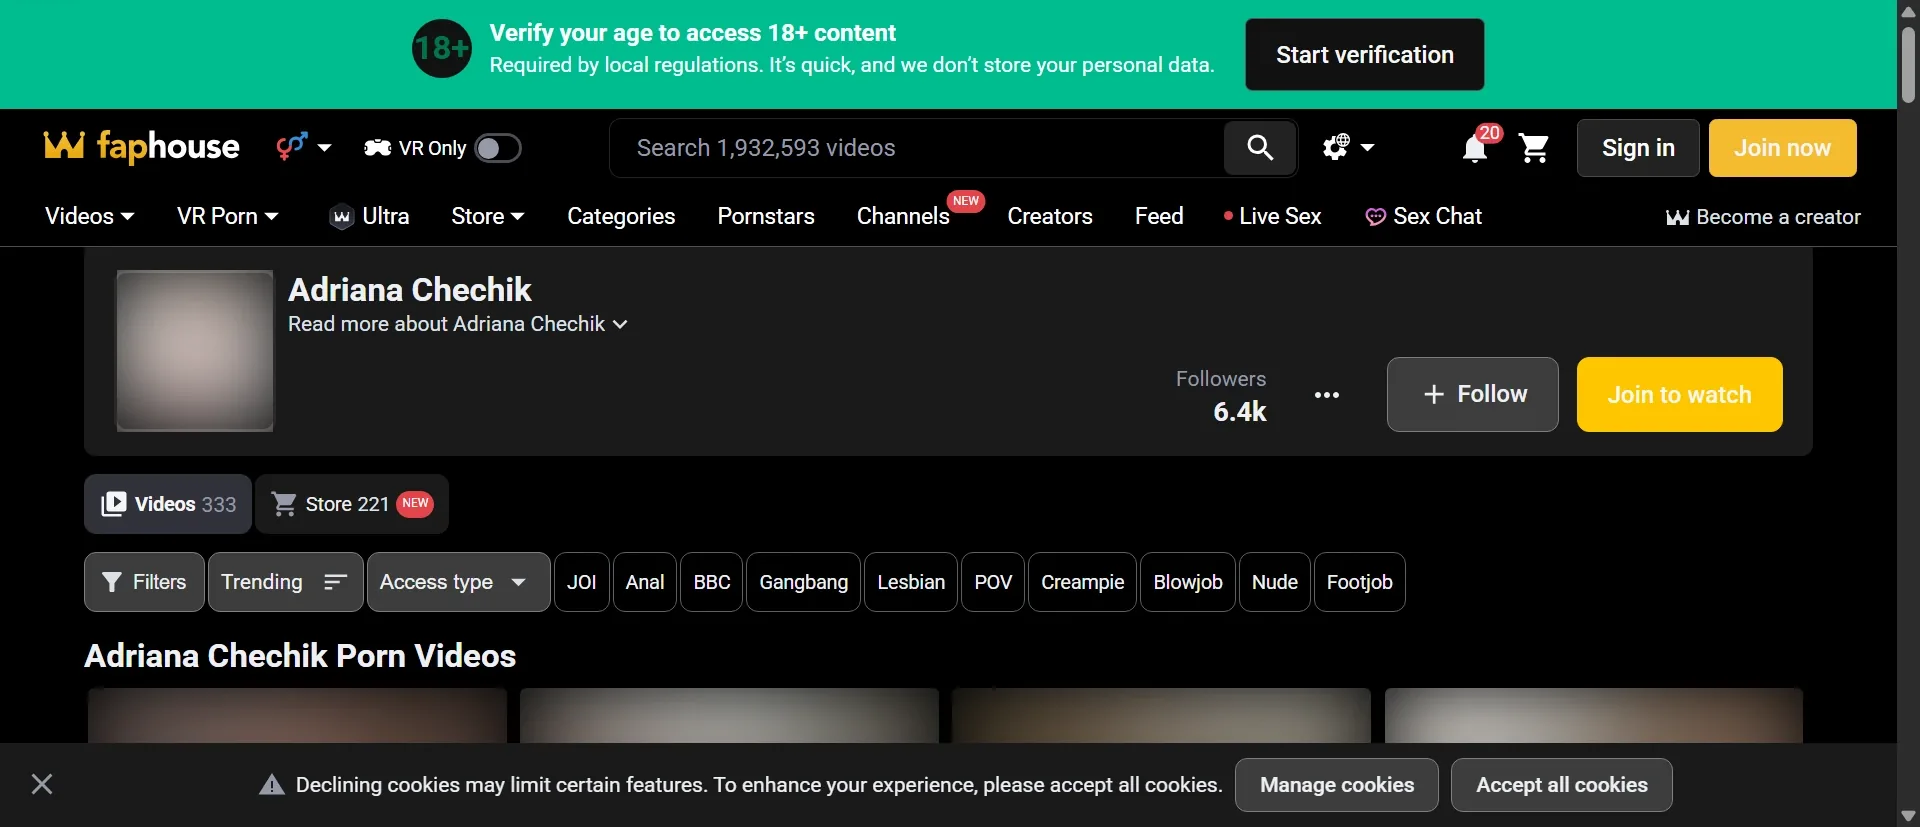Open the Live Sex link
The height and width of the screenshot is (827, 1920).
tap(1272, 216)
